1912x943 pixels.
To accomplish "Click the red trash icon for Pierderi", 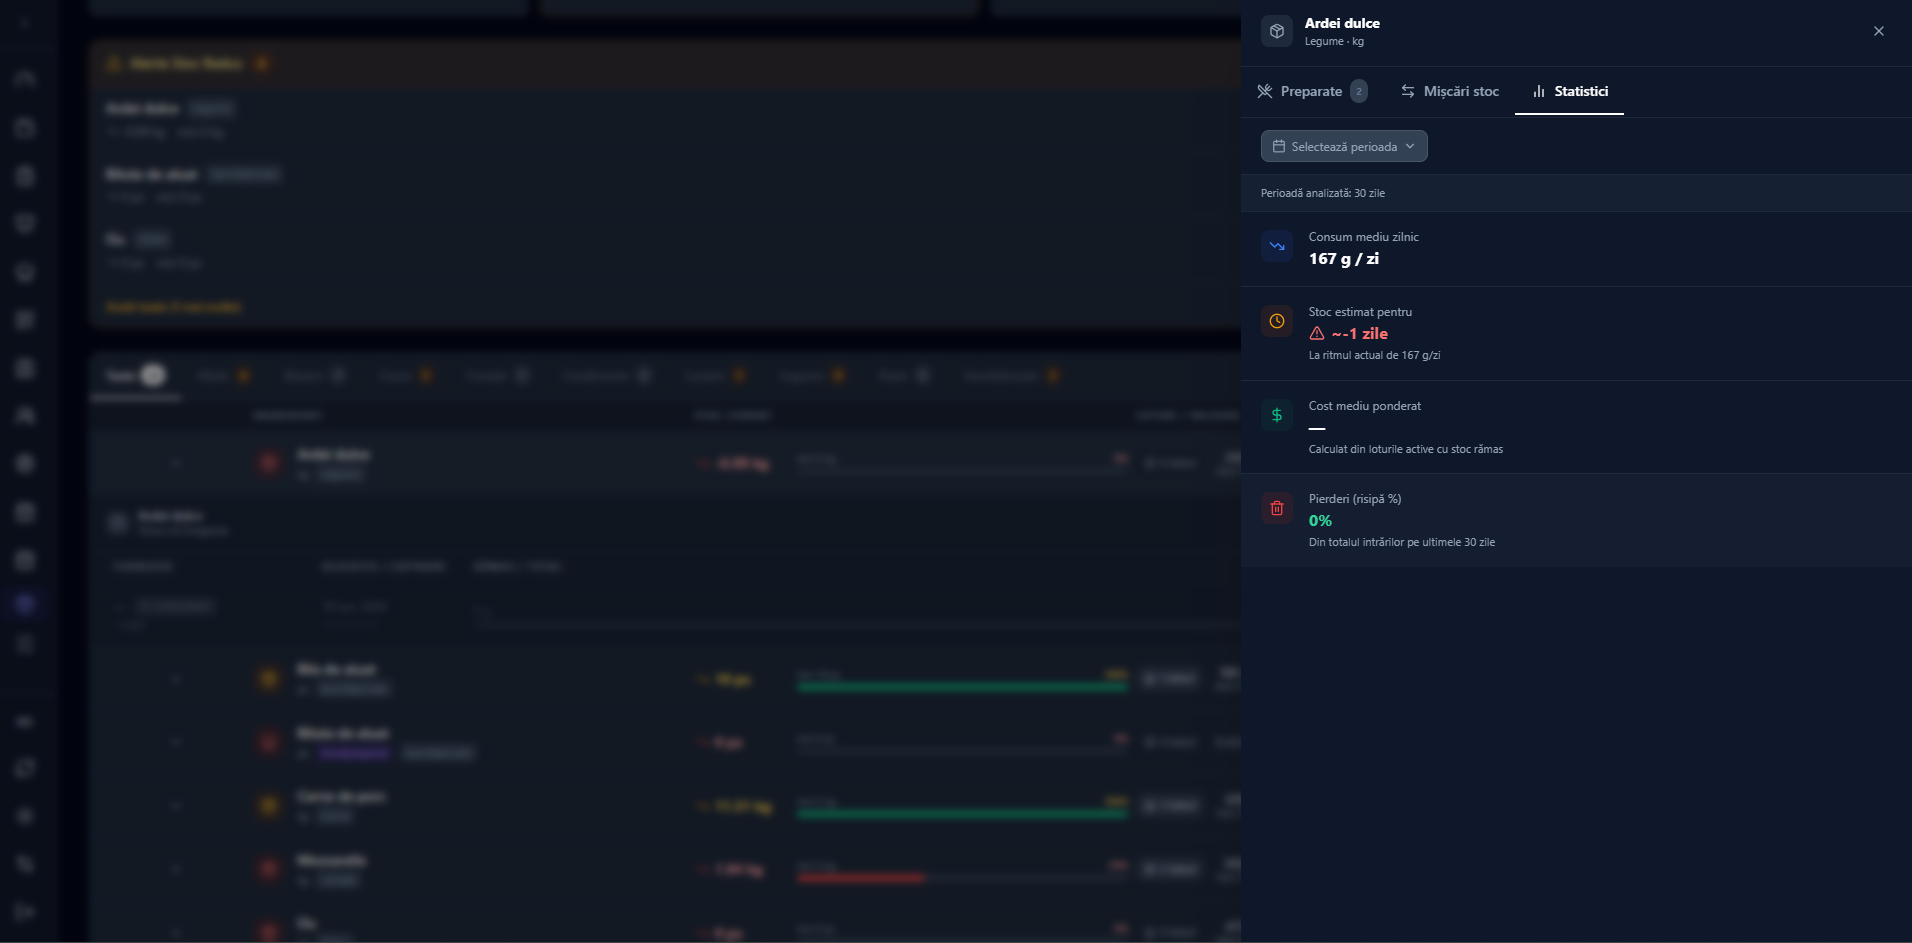I will 1277,508.
